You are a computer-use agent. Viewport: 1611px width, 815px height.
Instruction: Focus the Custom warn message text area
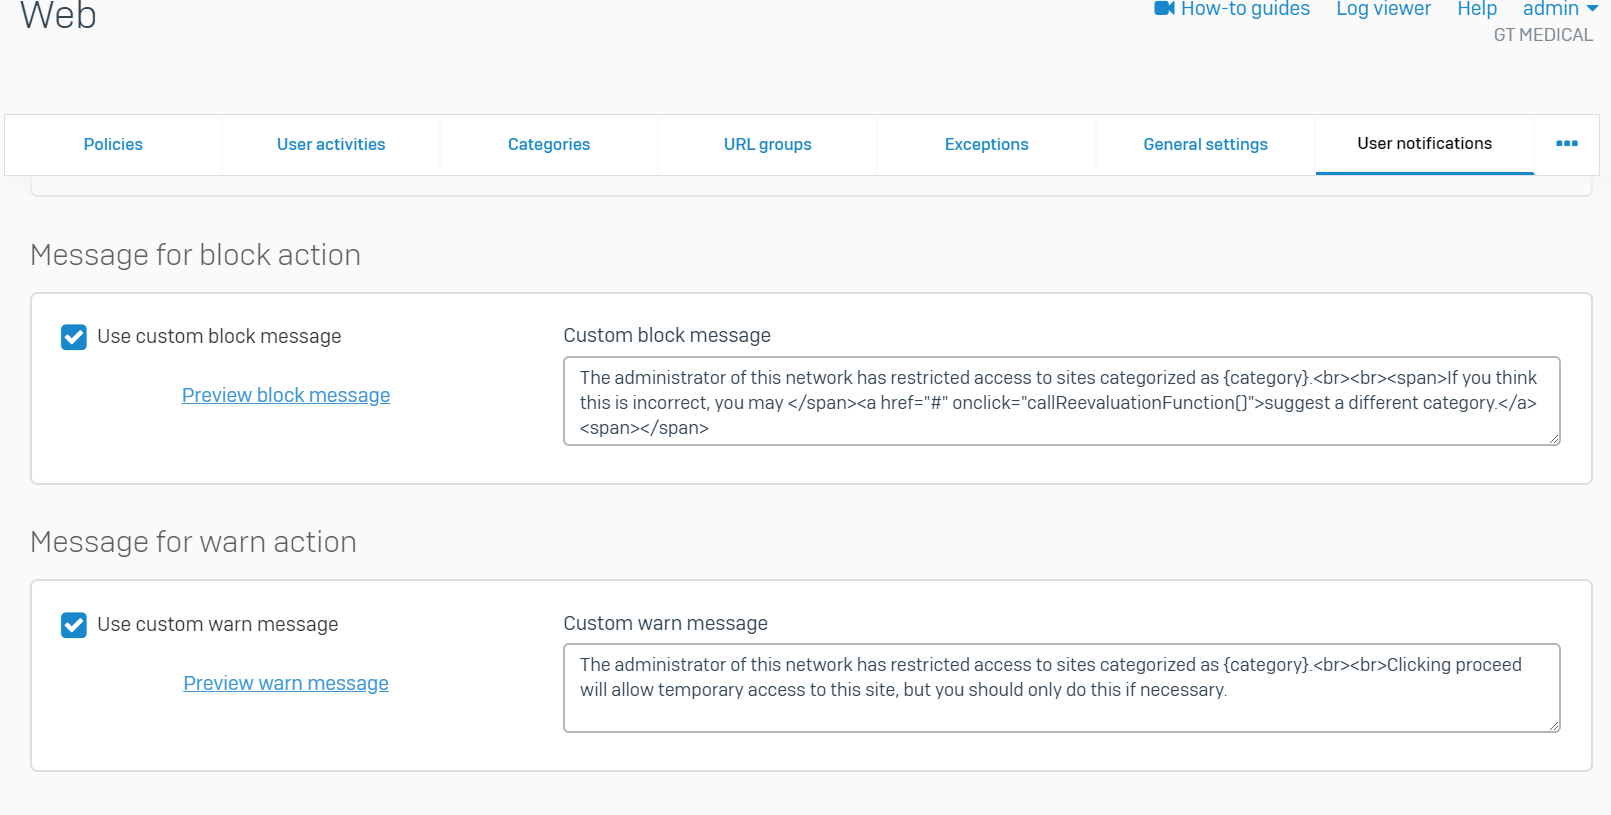tap(1060, 689)
